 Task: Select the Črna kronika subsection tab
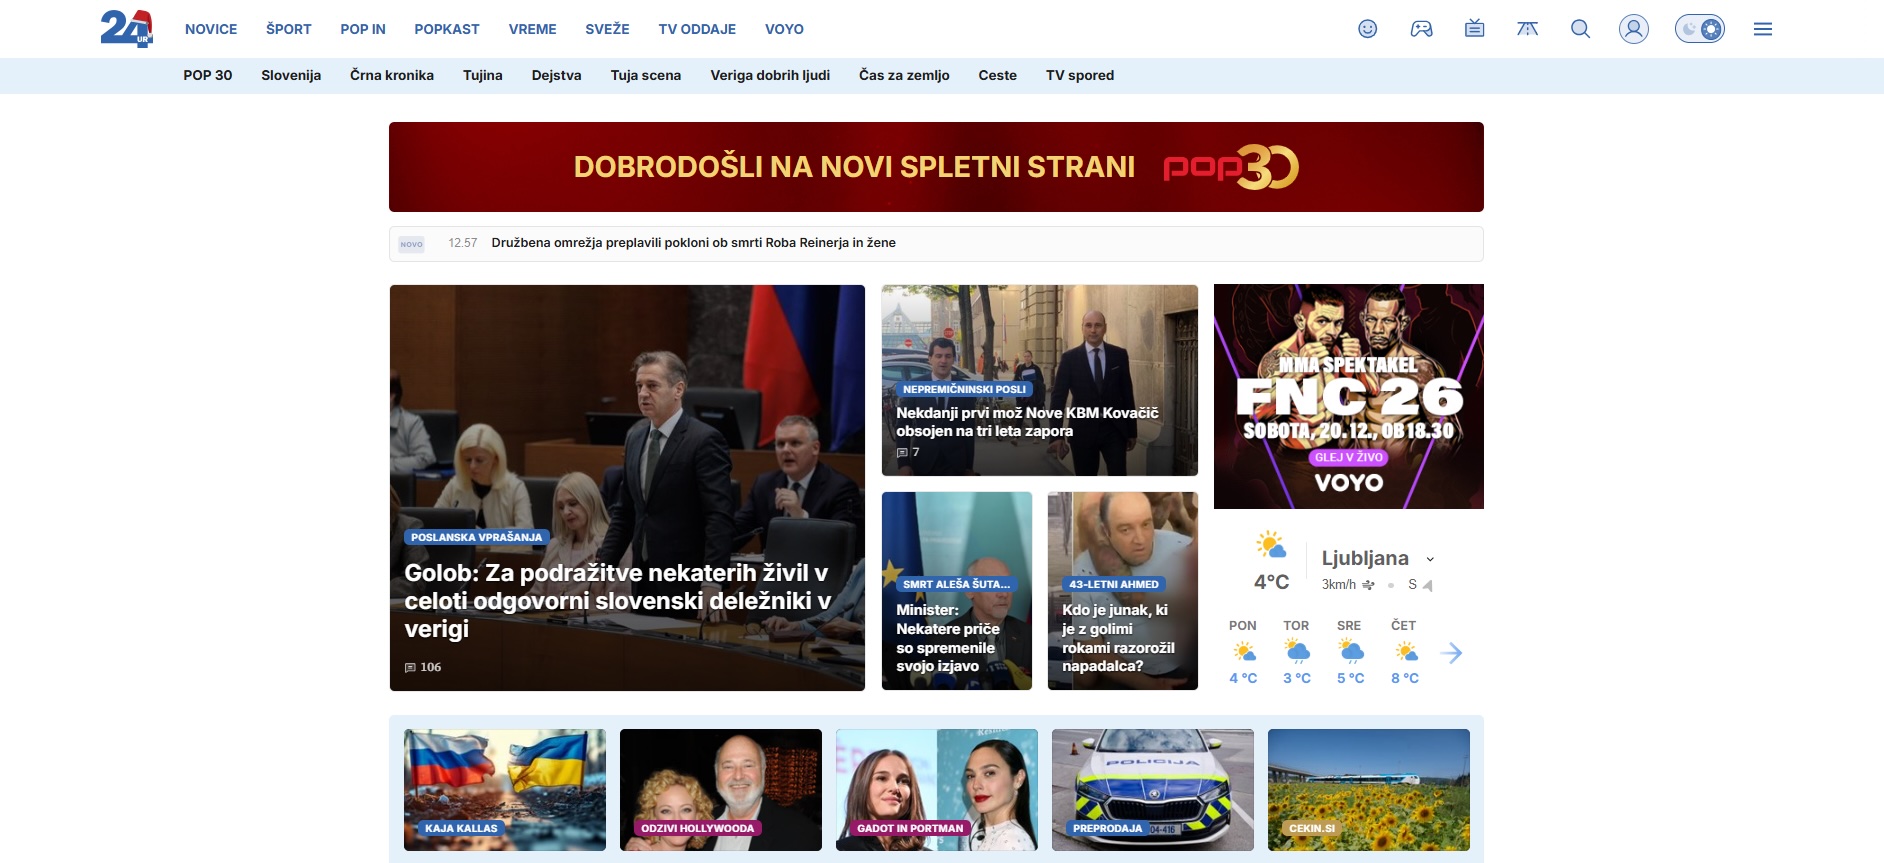(391, 75)
